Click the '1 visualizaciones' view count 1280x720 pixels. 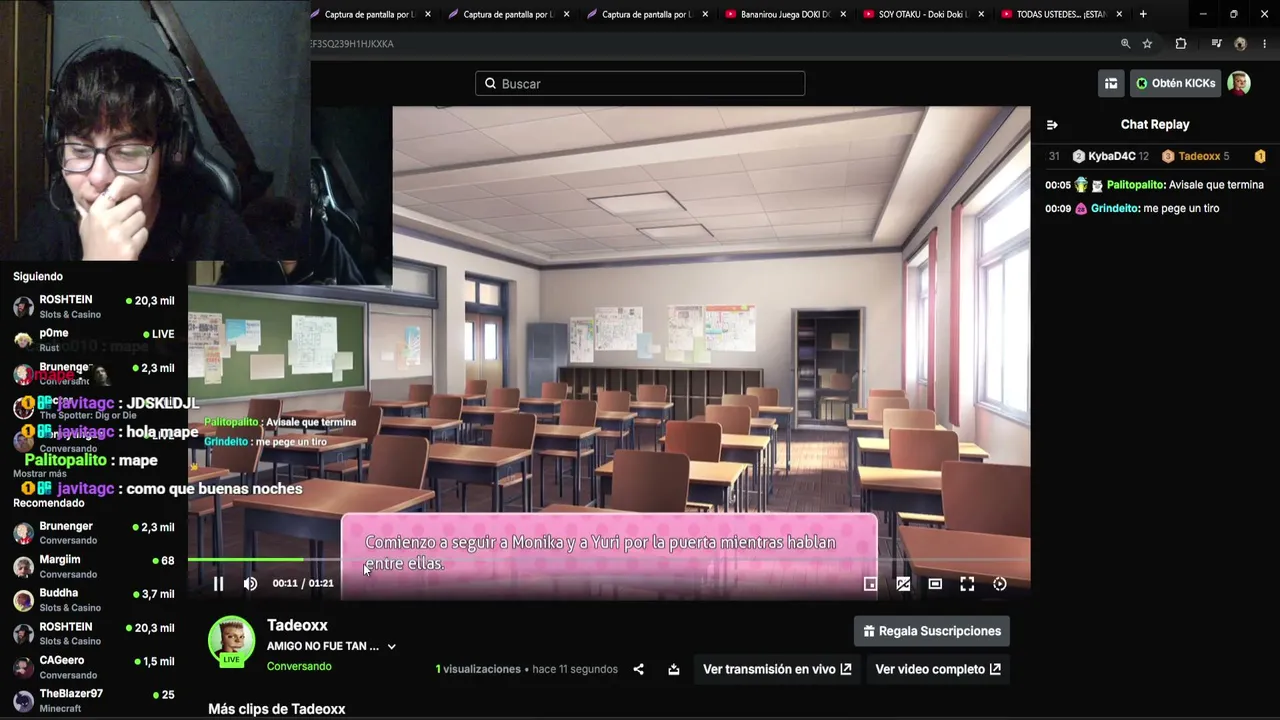coord(478,669)
